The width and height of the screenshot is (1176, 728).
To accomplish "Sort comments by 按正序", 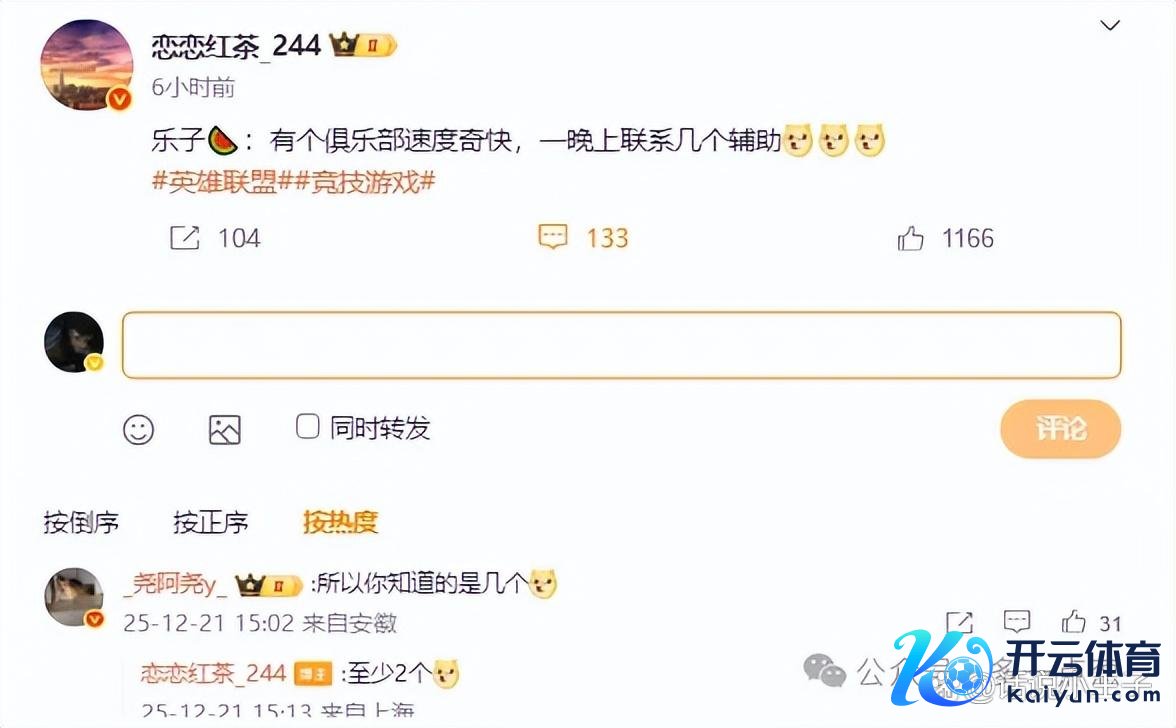I will (x=211, y=522).
